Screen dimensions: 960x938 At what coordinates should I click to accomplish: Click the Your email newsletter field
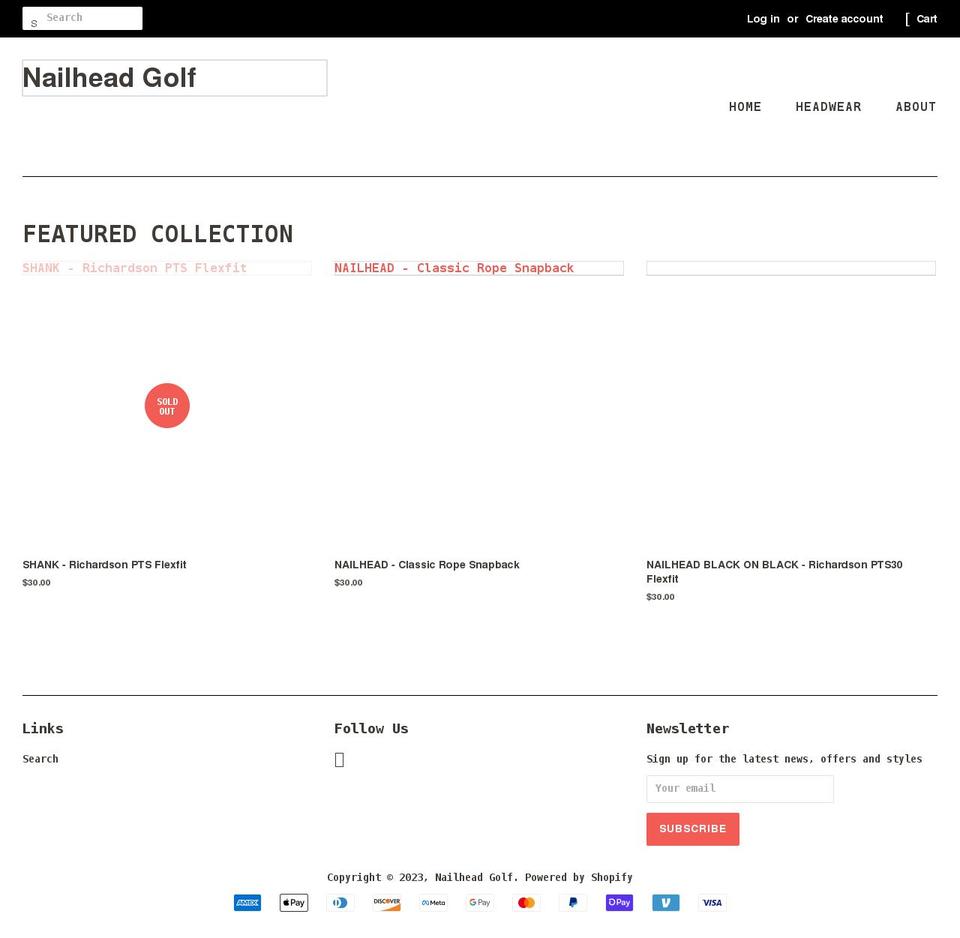pyautogui.click(x=740, y=789)
